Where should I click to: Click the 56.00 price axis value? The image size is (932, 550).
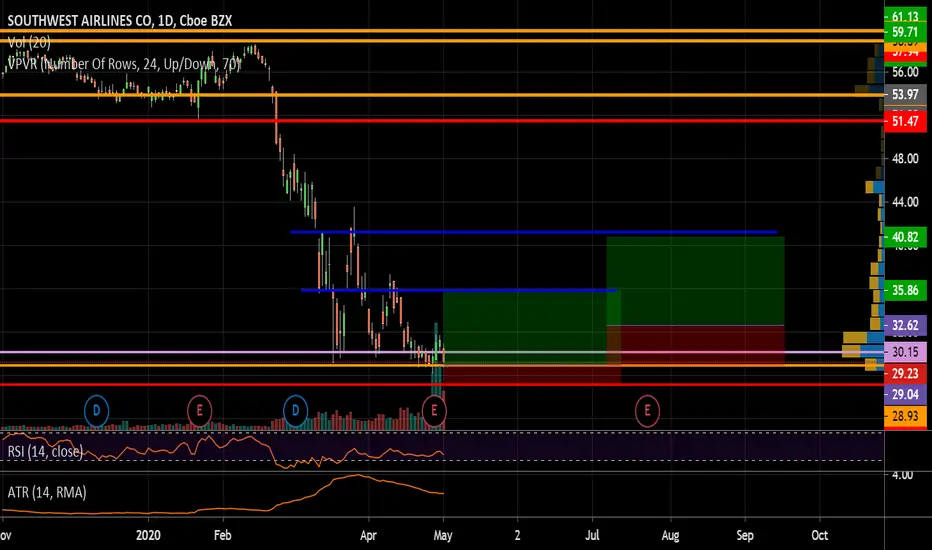(x=905, y=72)
